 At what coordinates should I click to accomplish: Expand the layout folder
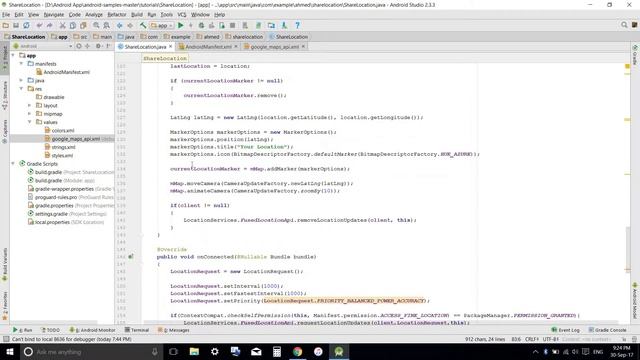(x=29, y=105)
